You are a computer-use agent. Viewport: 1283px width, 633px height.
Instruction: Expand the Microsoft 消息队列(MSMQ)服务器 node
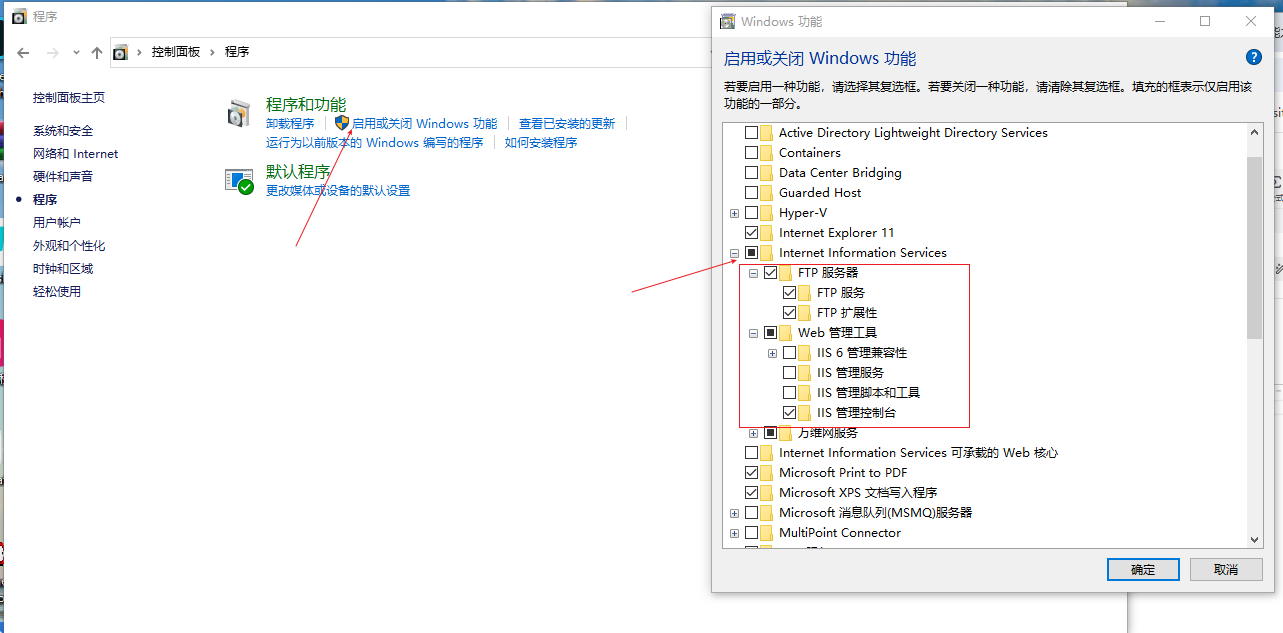(734, 513)
